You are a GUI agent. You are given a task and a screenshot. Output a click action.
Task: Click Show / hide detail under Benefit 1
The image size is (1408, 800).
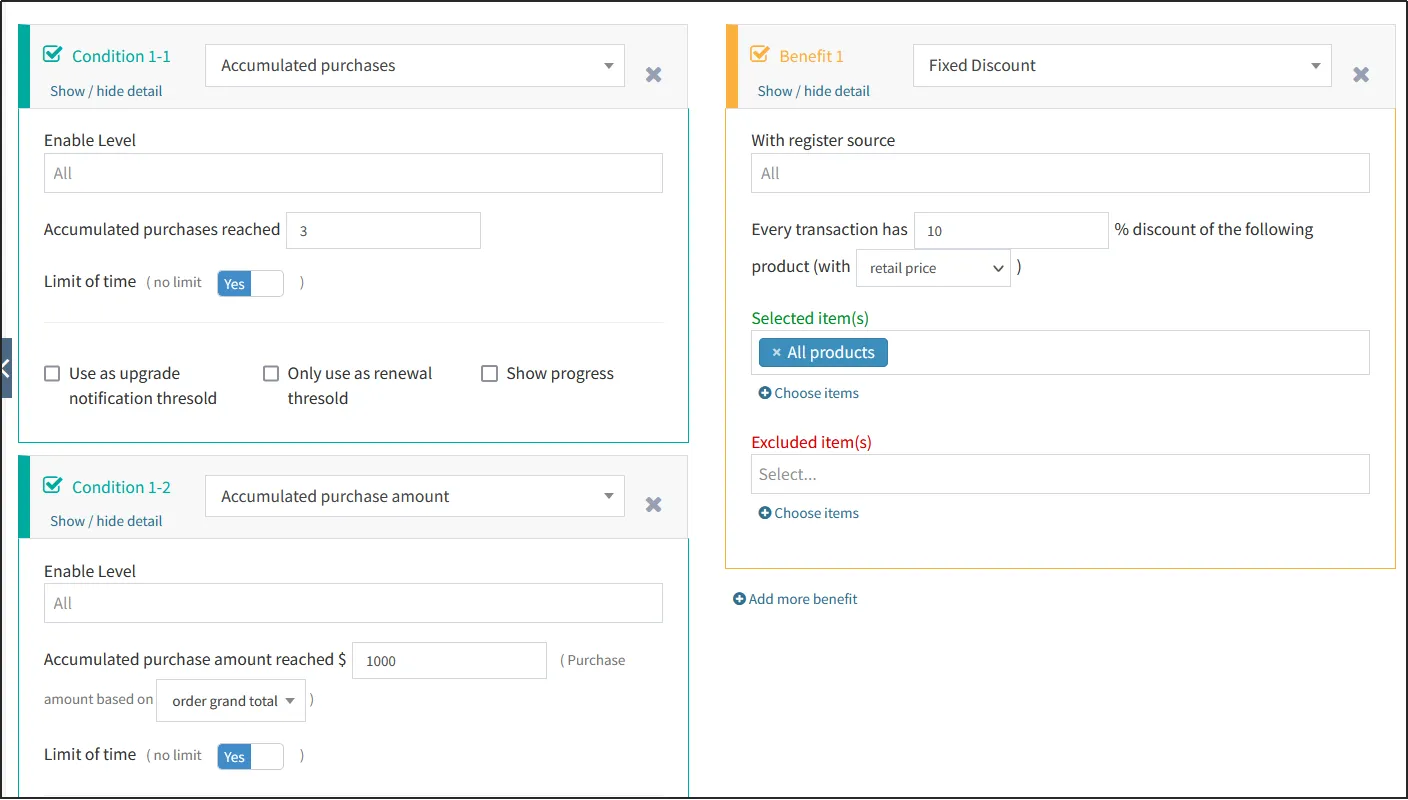pyautogui.click(x=813, y=91)
